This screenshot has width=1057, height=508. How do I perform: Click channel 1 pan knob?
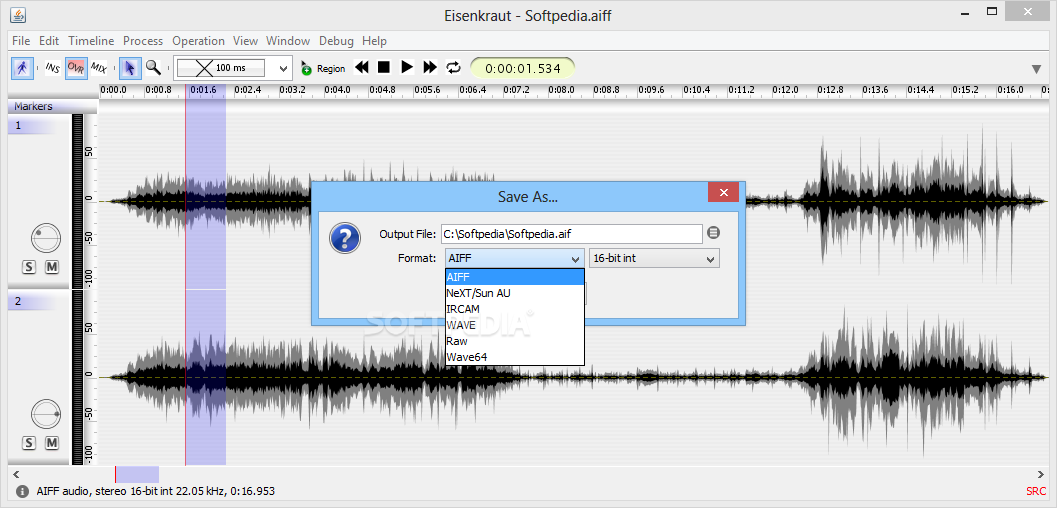click(x=46, y=238)
